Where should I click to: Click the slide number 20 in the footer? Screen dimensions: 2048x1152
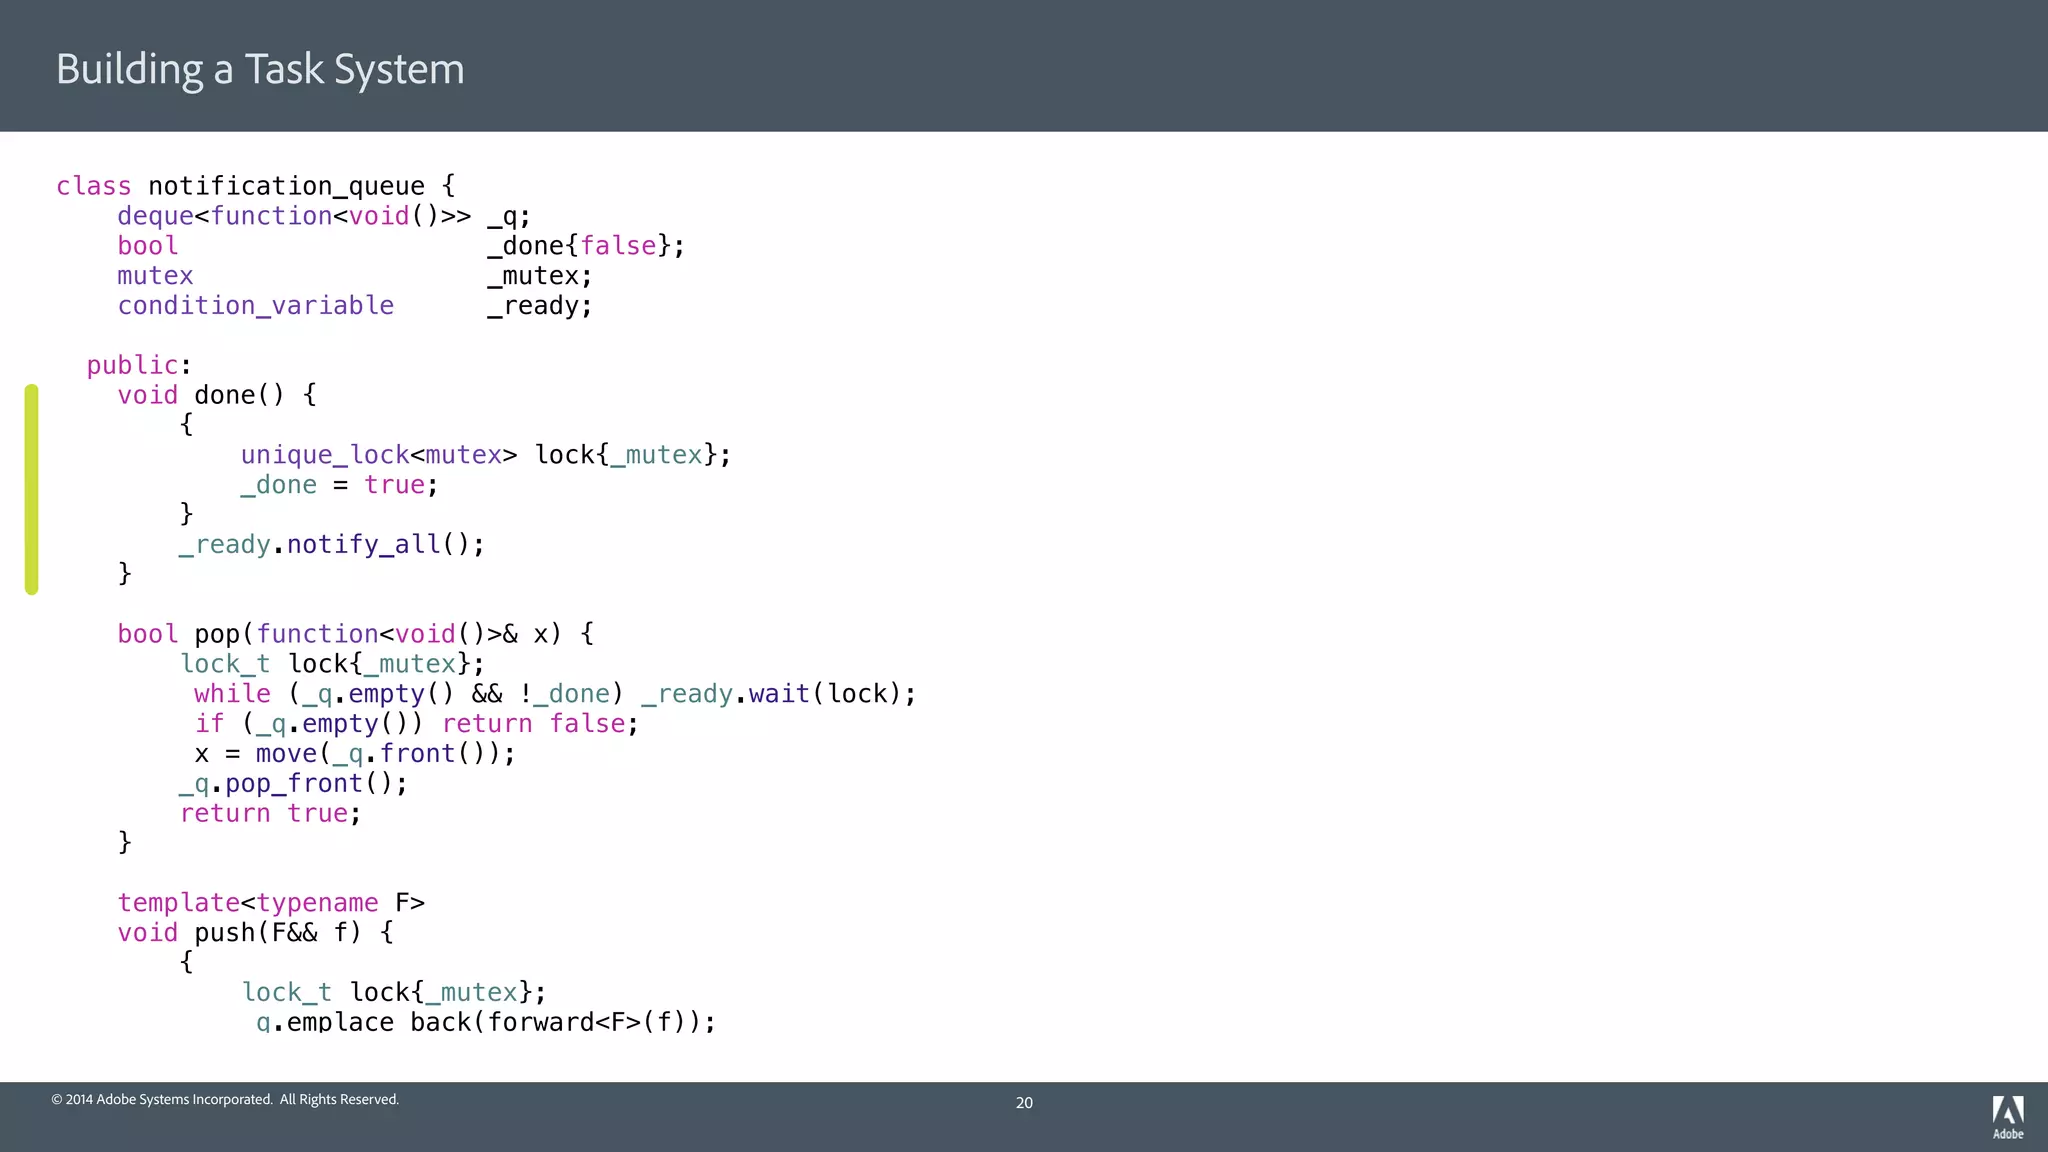(x=1024, y=1103)
